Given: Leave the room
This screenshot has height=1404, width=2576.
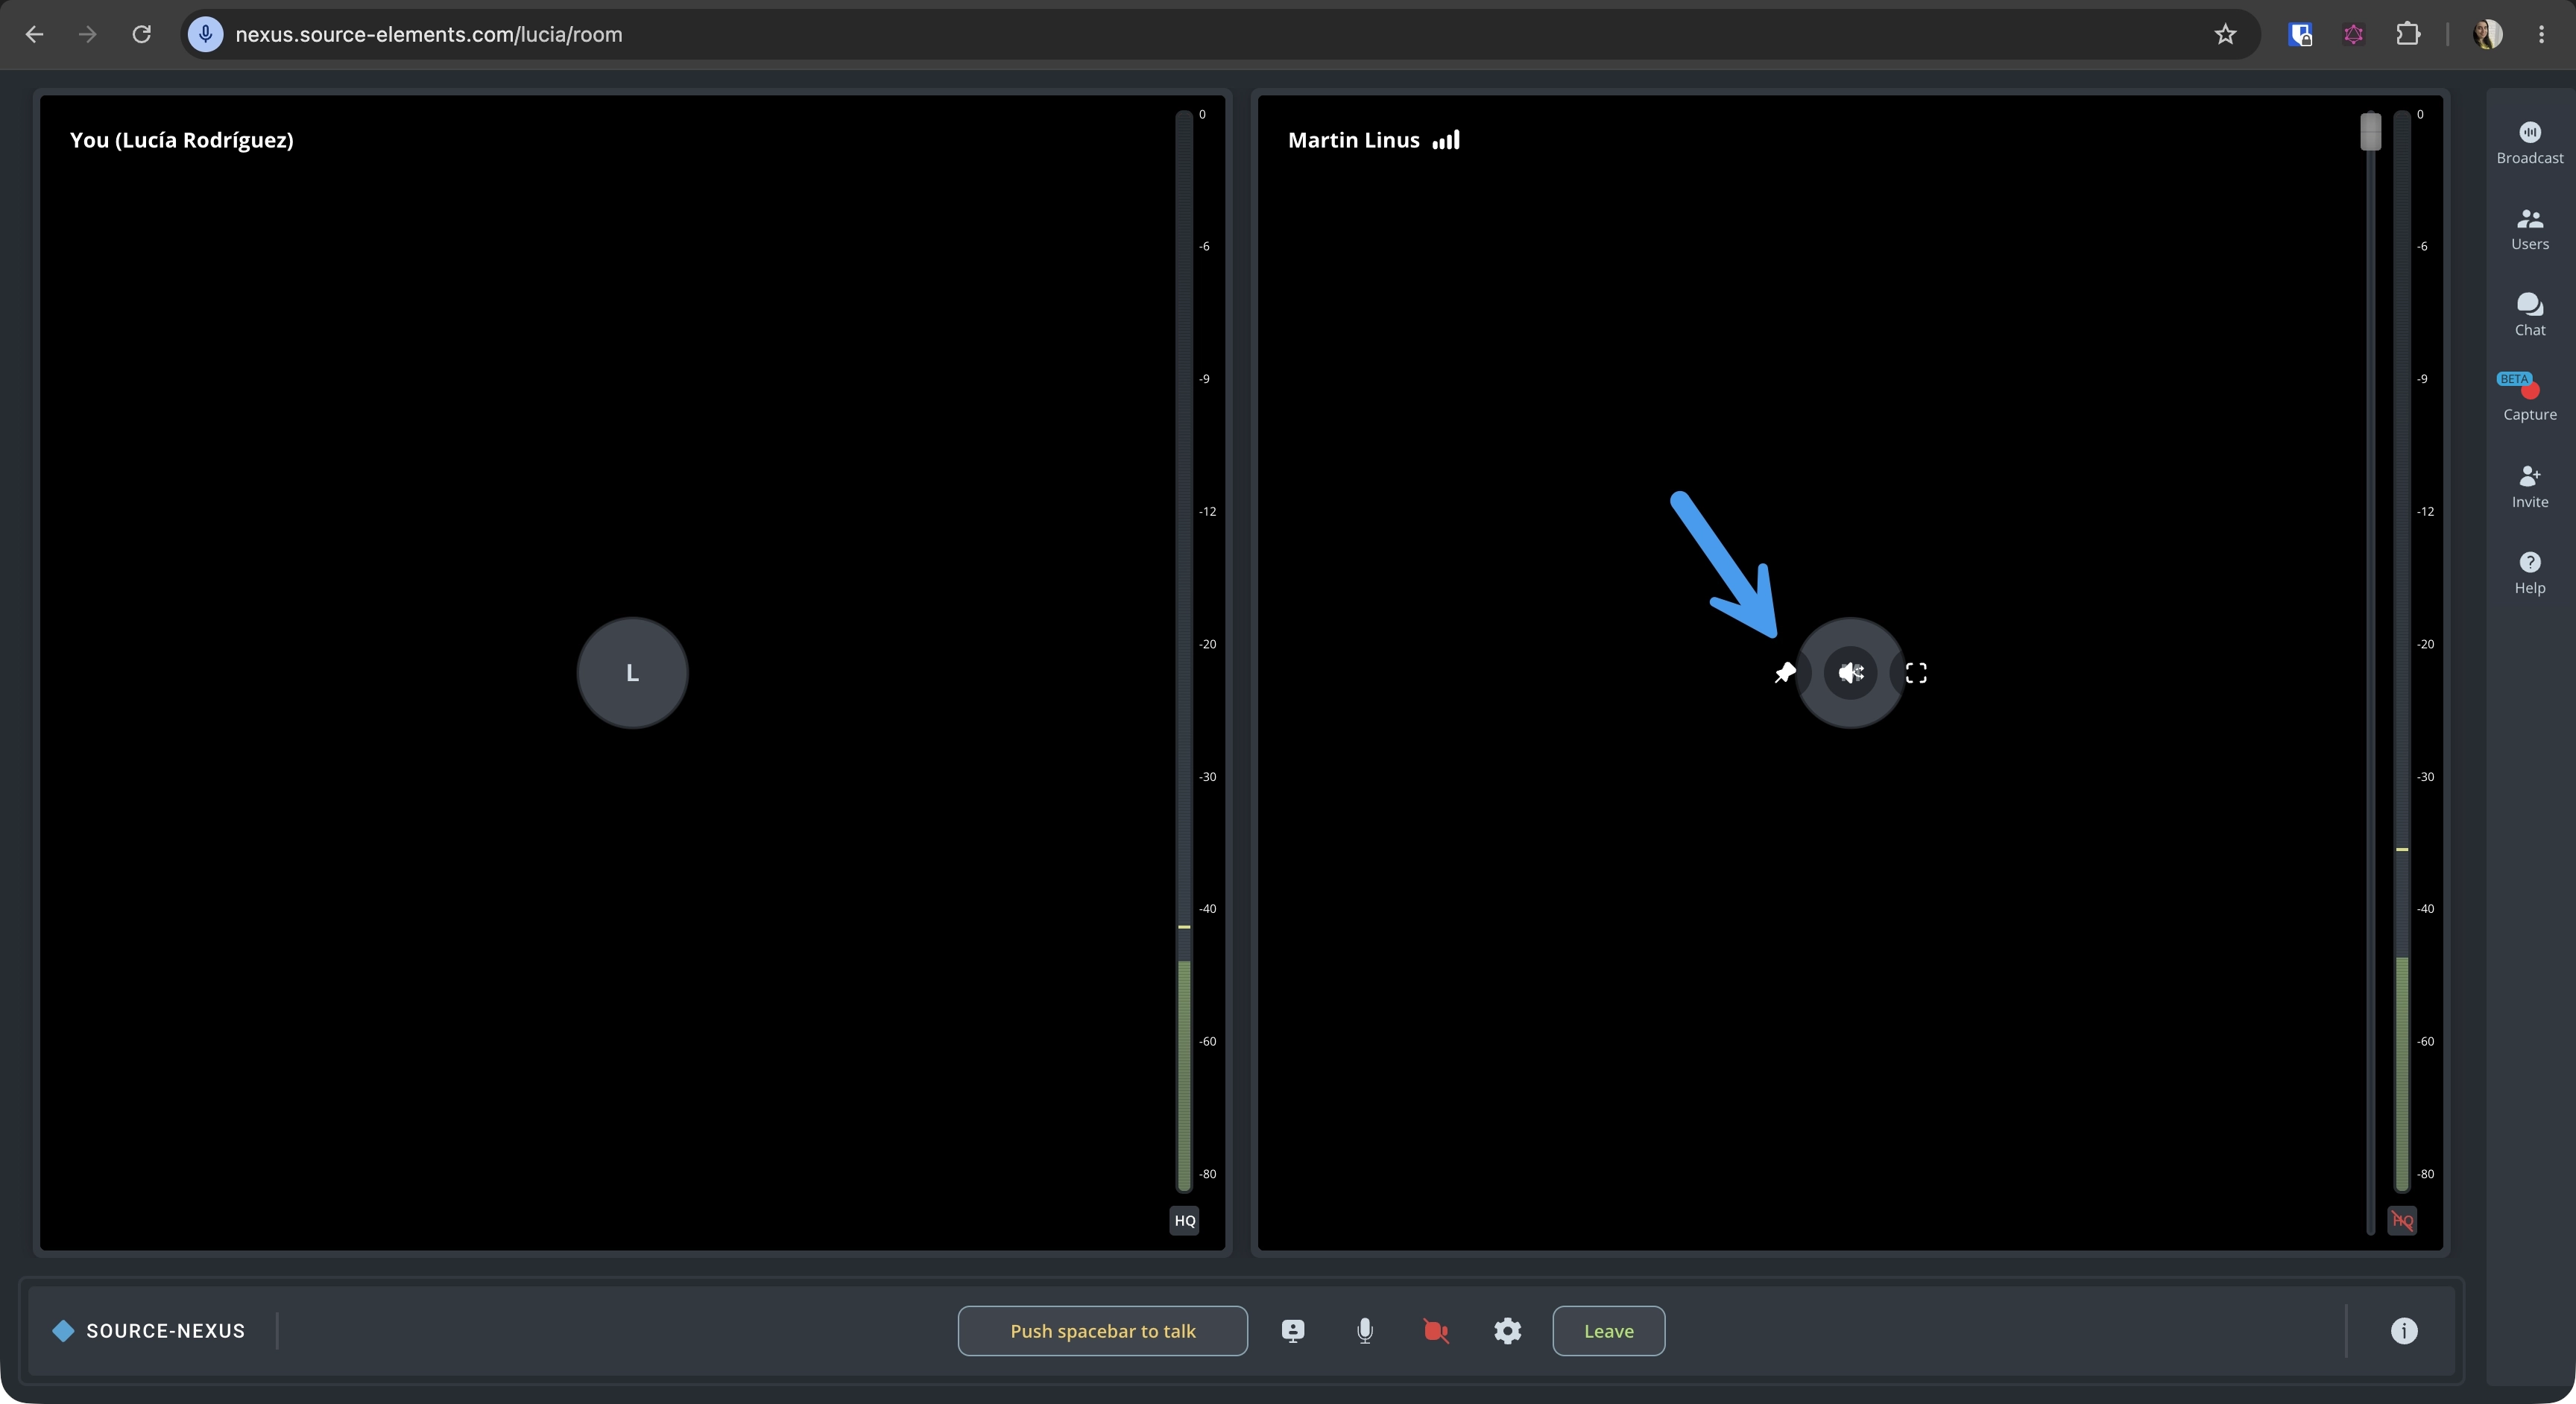Looking at the screenshot, I should click(1608, 1331).
